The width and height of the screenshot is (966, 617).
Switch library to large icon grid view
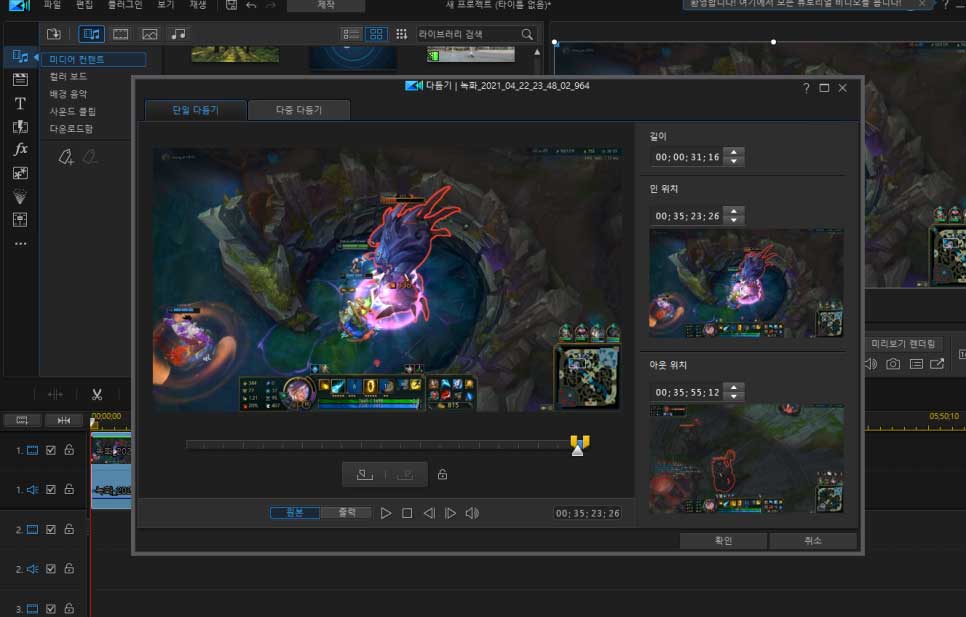coord(376,34)
